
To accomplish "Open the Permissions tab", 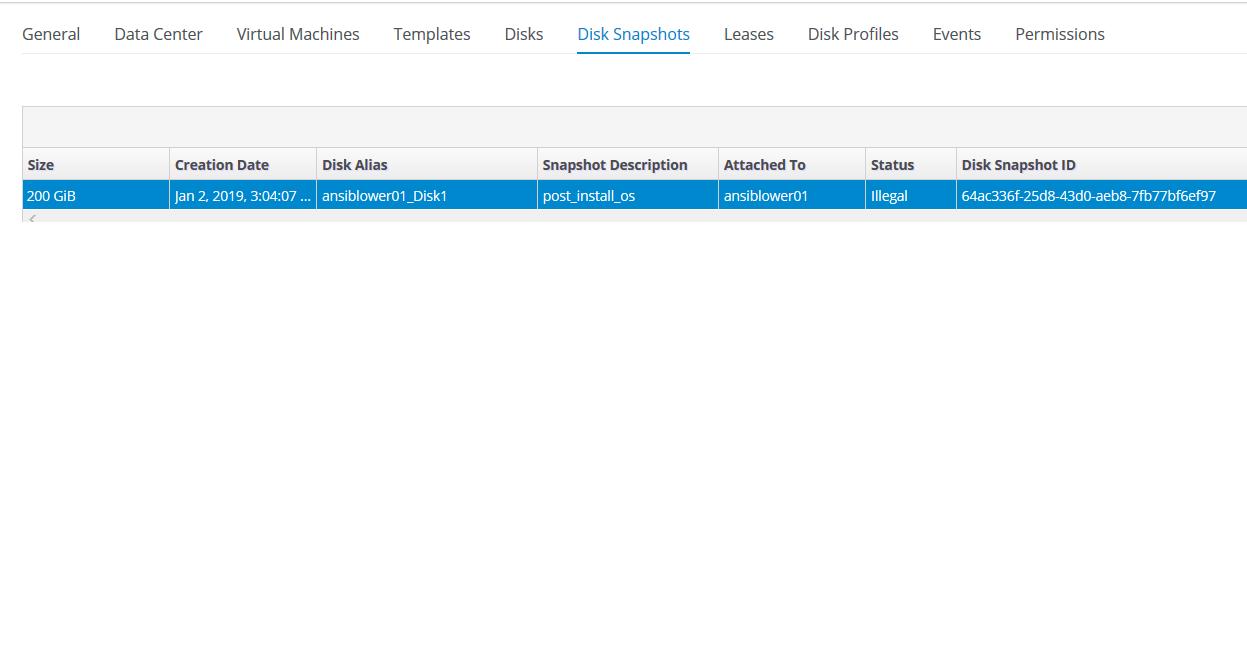I will [x=1060, y=34].
